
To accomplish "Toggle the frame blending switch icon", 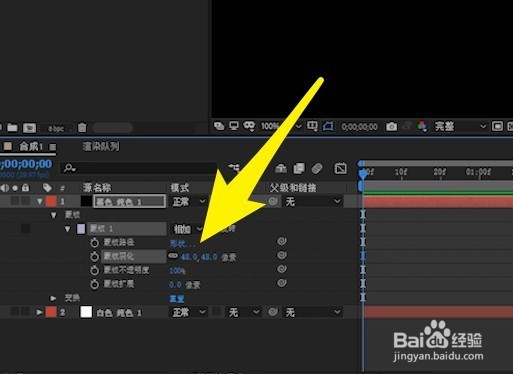I will point(299,169).
